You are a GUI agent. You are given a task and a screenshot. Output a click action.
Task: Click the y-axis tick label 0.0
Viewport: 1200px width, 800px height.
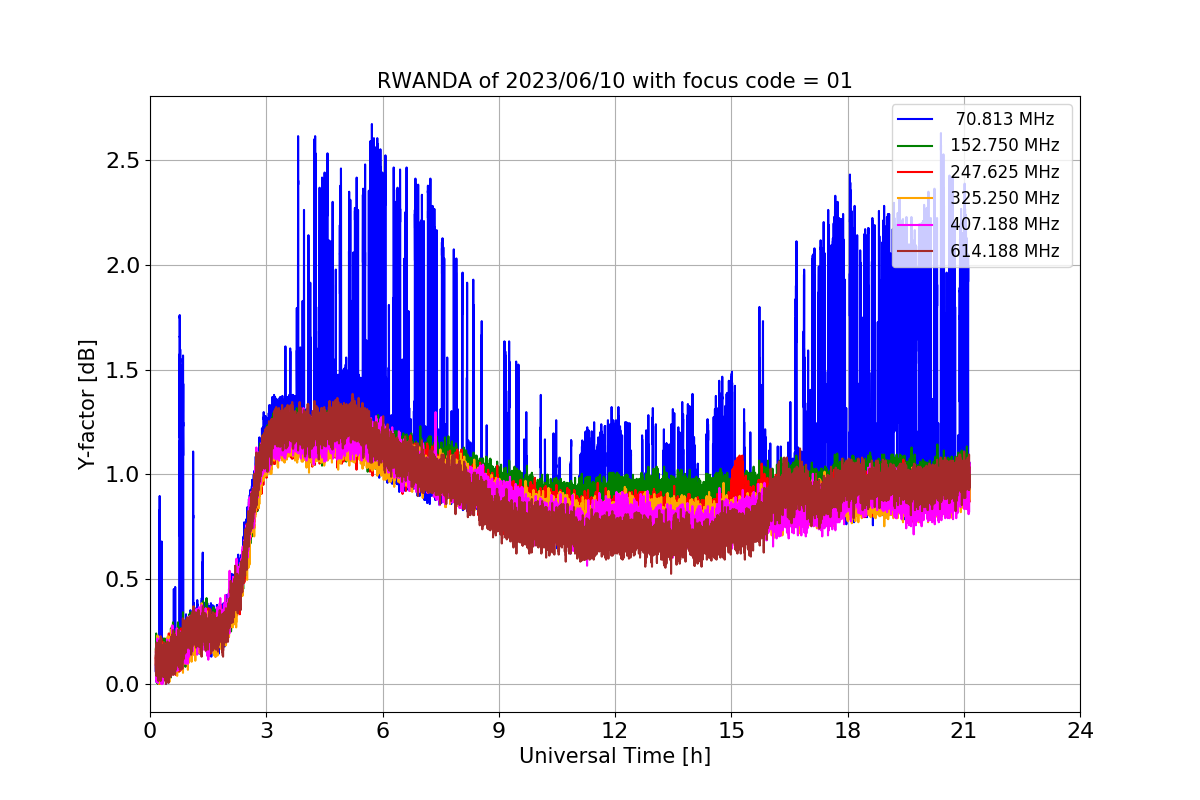coord(124,685)
